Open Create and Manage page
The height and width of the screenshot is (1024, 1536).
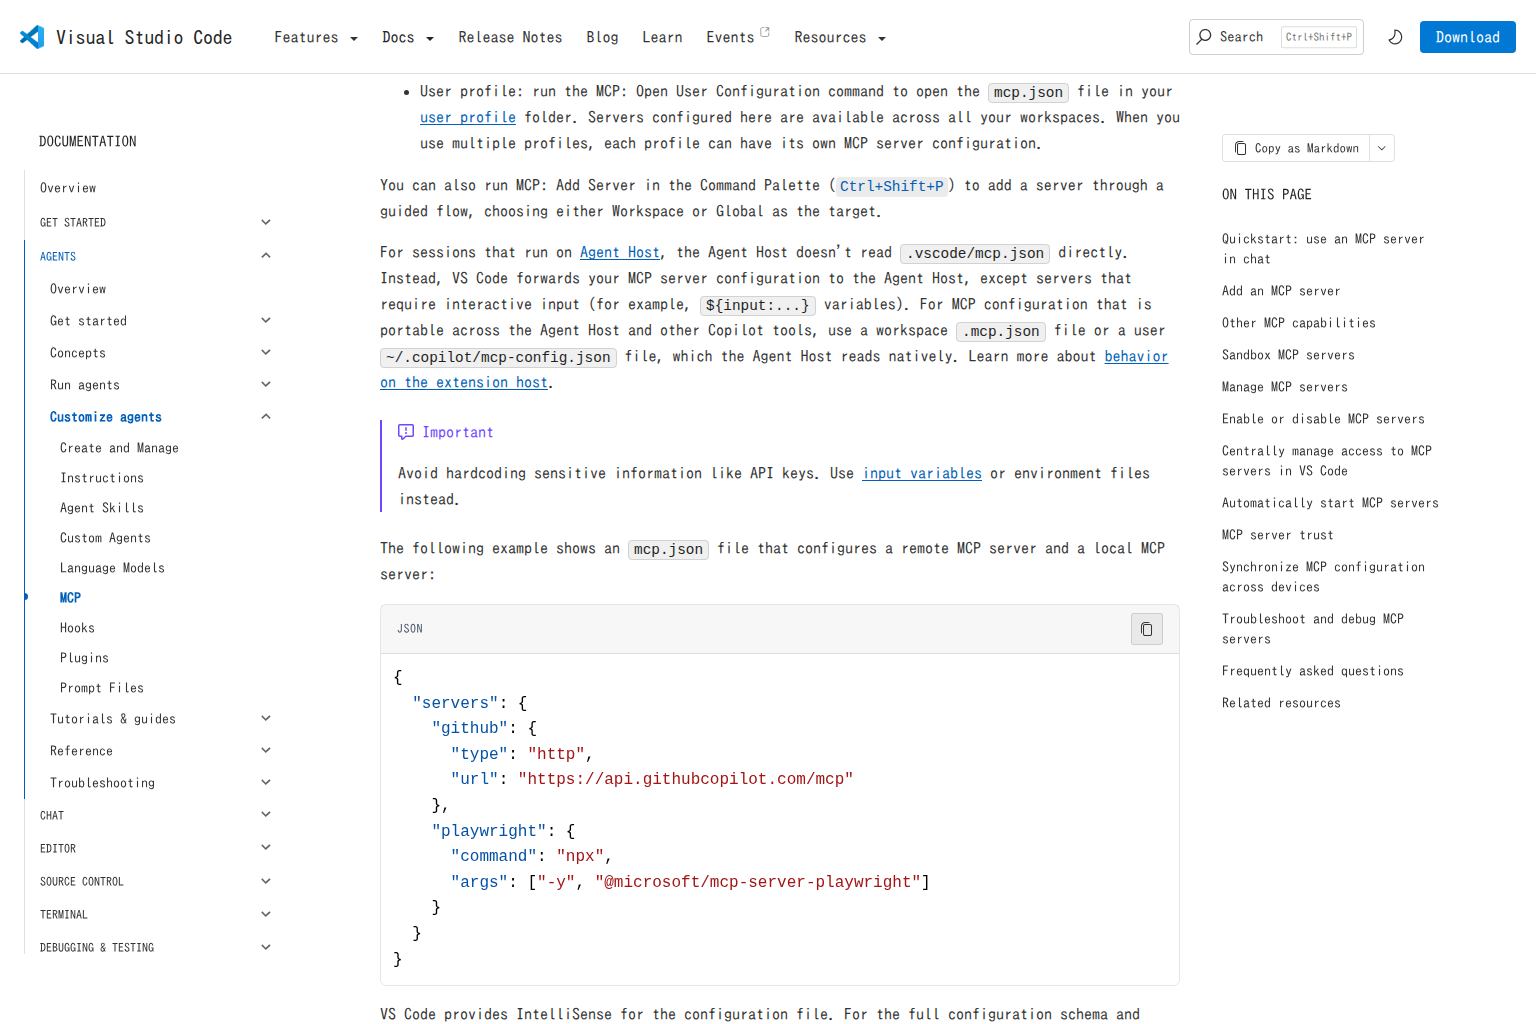(119, 448)
